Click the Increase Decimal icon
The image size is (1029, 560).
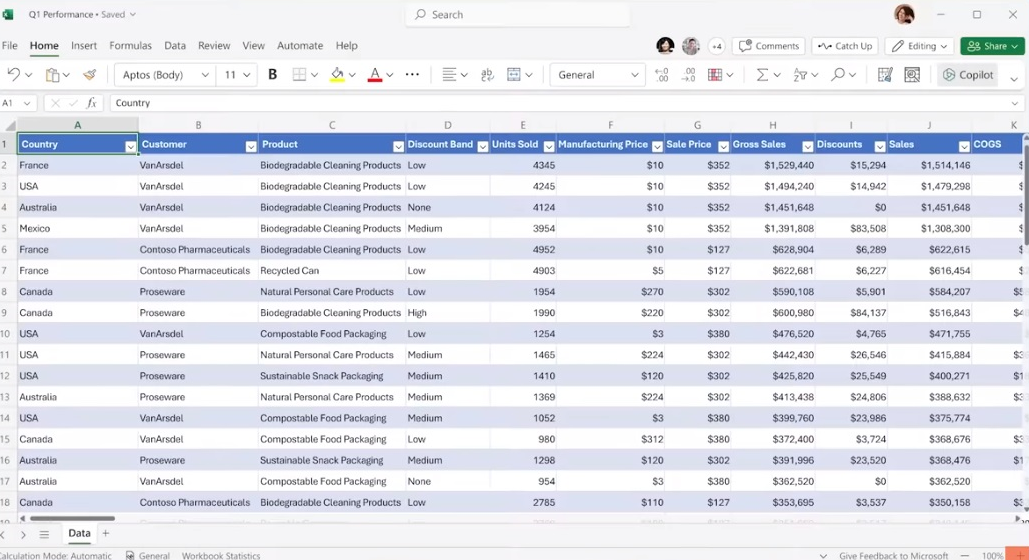click(x=661, y=75)
